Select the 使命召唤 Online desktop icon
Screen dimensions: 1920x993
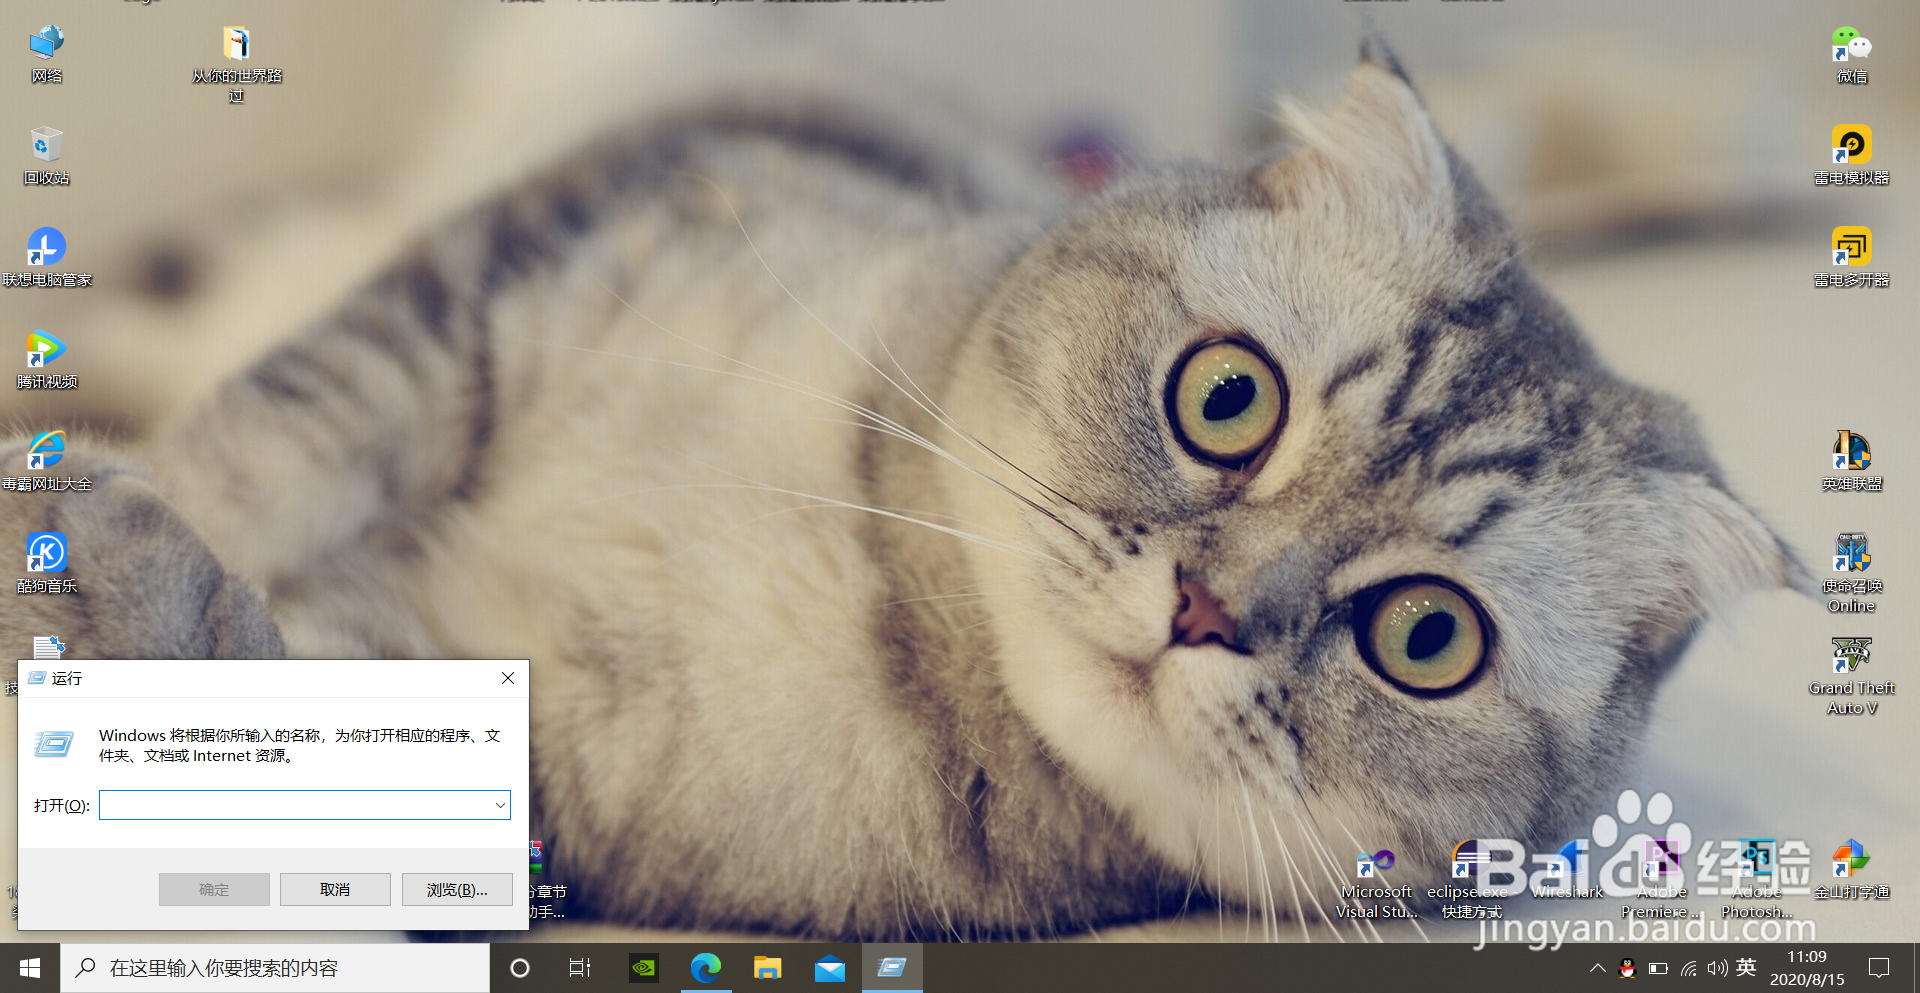(x=1851, y=574)
